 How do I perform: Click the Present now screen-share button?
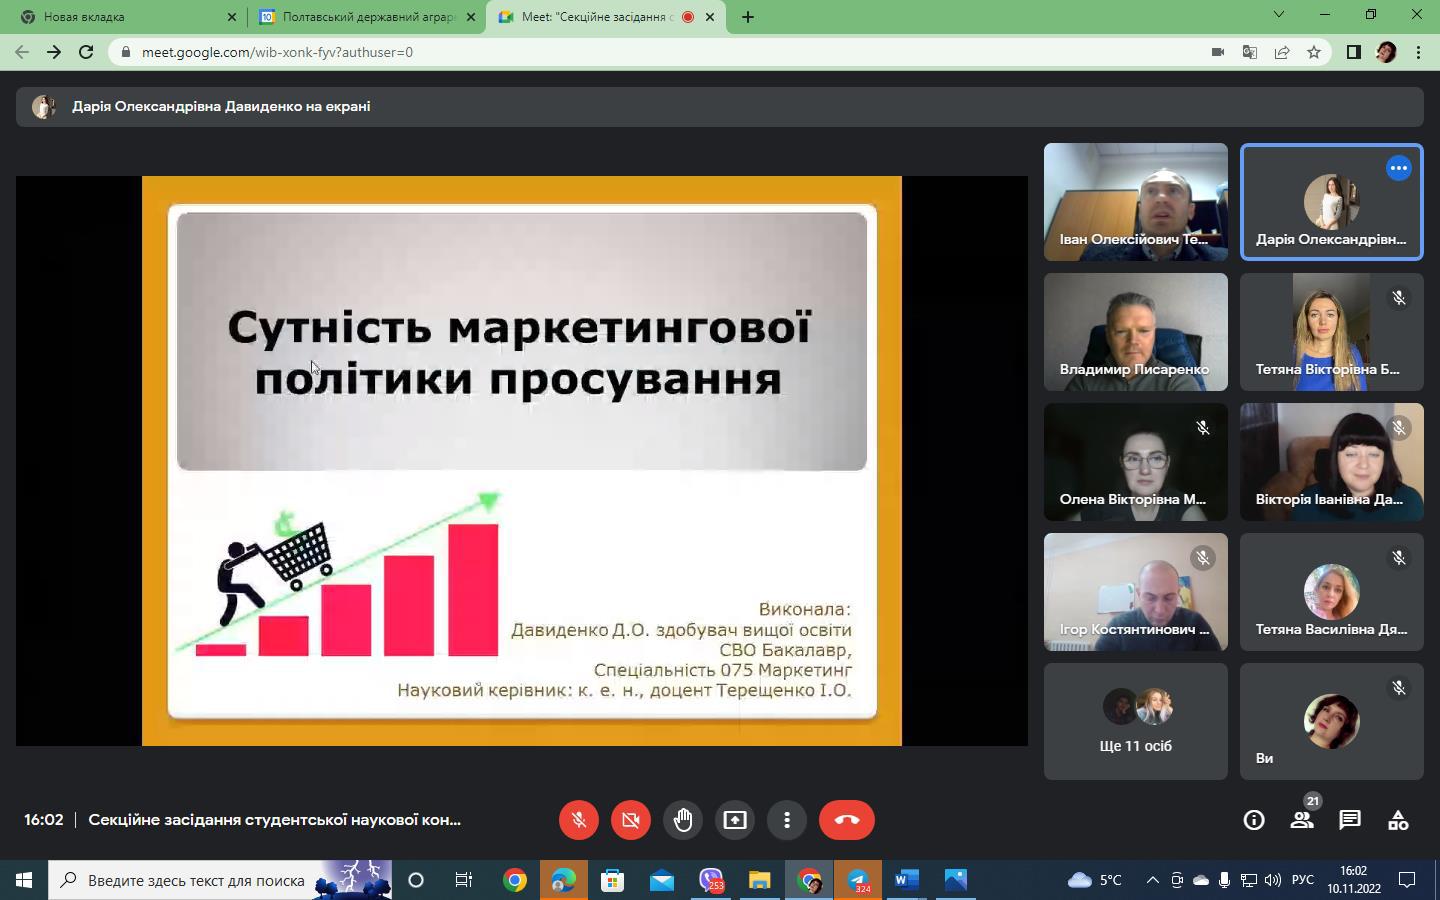[735, 820]
